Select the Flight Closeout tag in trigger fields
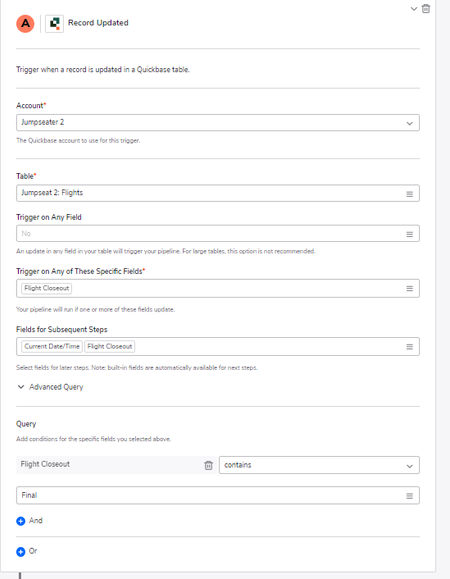This screenshot has width=450, height=579. point(47,288)
